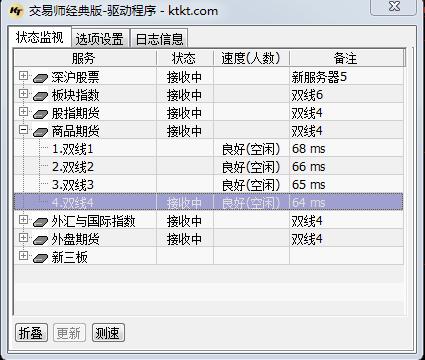The width and height of the screenshot is (425, 360).
Task: Click the 板块指数 service icon
Action: (x=41, y=96)
